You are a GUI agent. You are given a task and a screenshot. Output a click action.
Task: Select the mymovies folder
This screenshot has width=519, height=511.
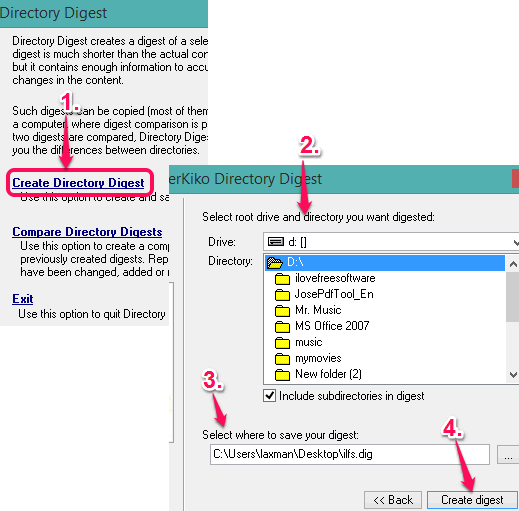coord(318,358)
